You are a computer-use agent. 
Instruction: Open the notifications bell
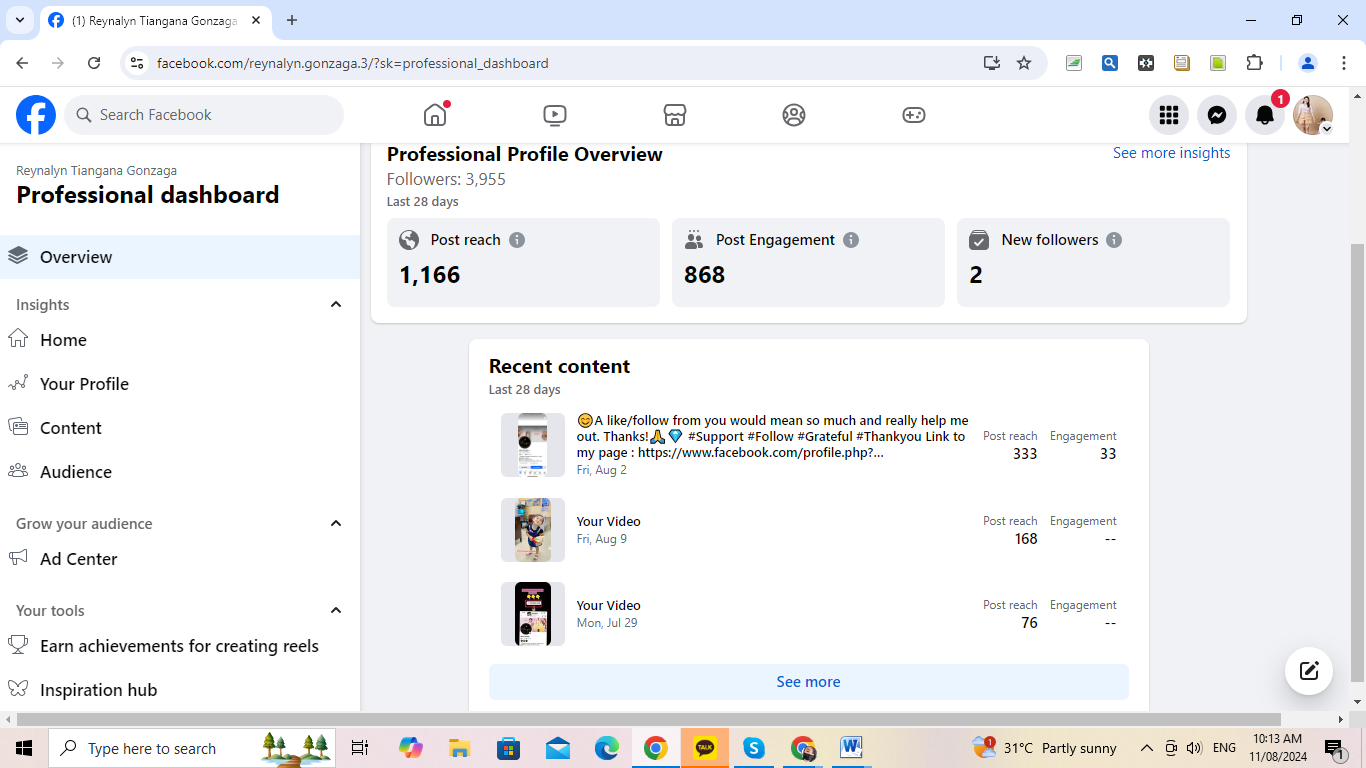tap(1265, 115)
